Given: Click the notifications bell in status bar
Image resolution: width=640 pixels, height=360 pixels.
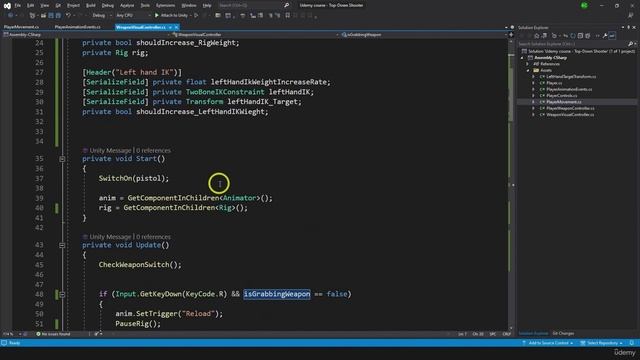Looking at the screenshot, I should [x=632, y=343].
